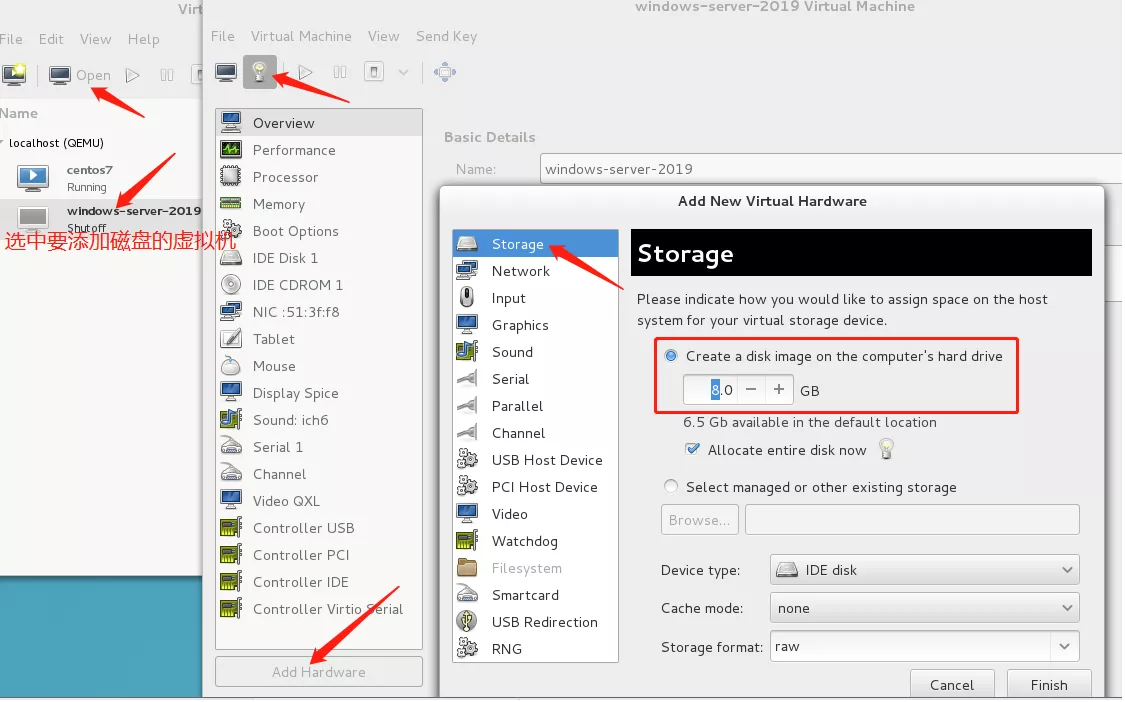This screenshot has width=1125, height=702.
Task: Expand the Storage format combo box arrow
Action: click(1066, 646)
